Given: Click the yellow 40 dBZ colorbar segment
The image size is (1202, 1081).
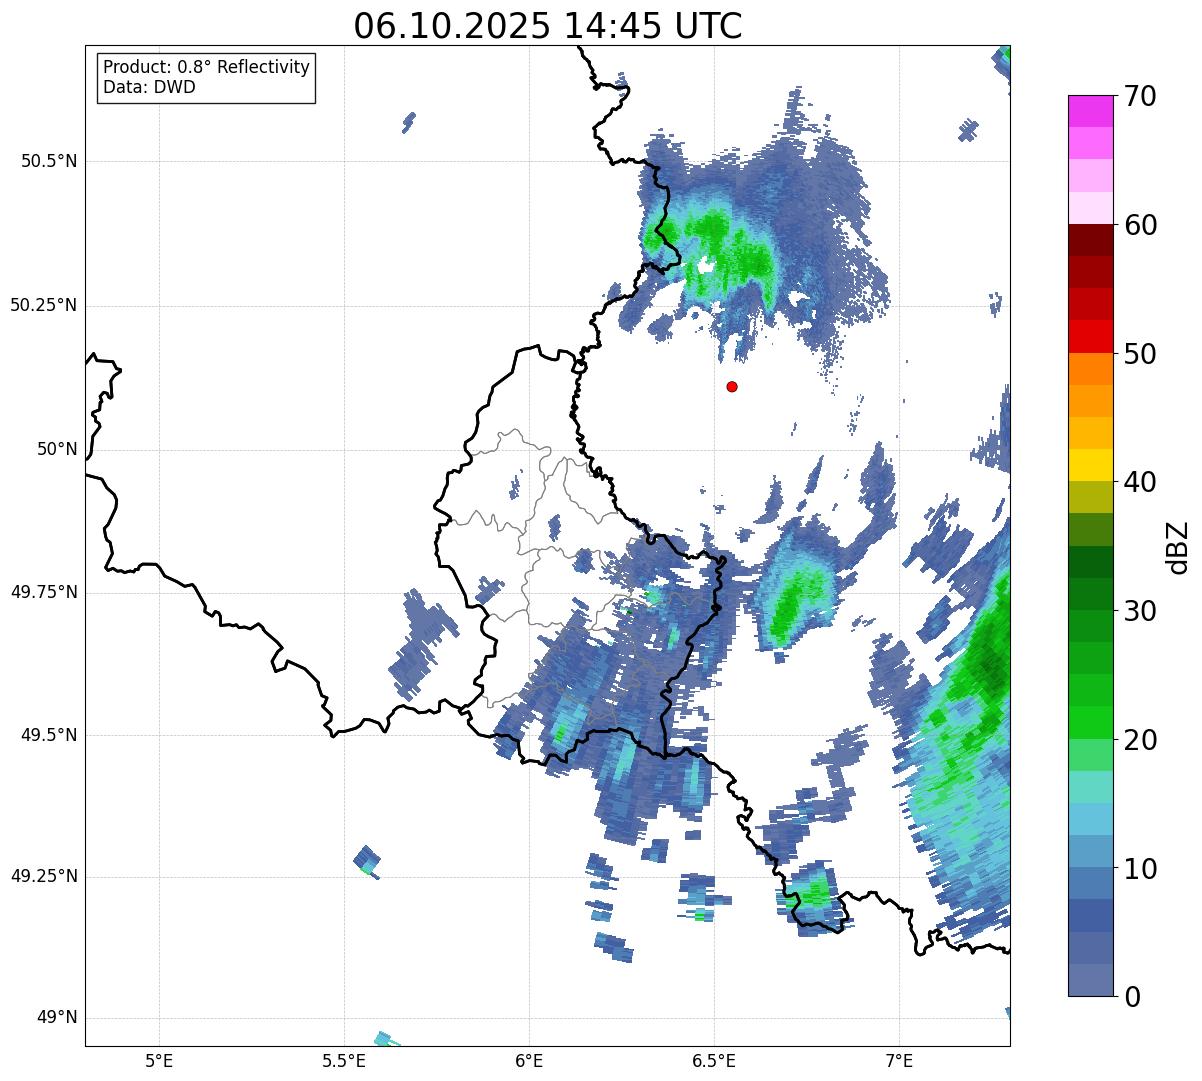Looking at the screenshot, I should tap(1090, 466).
